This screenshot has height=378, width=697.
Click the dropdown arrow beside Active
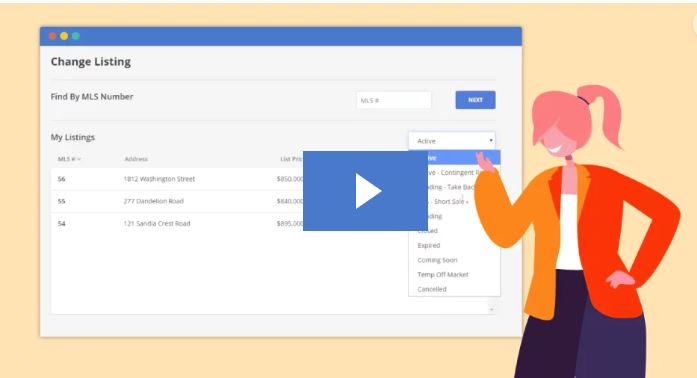(491, 141)
